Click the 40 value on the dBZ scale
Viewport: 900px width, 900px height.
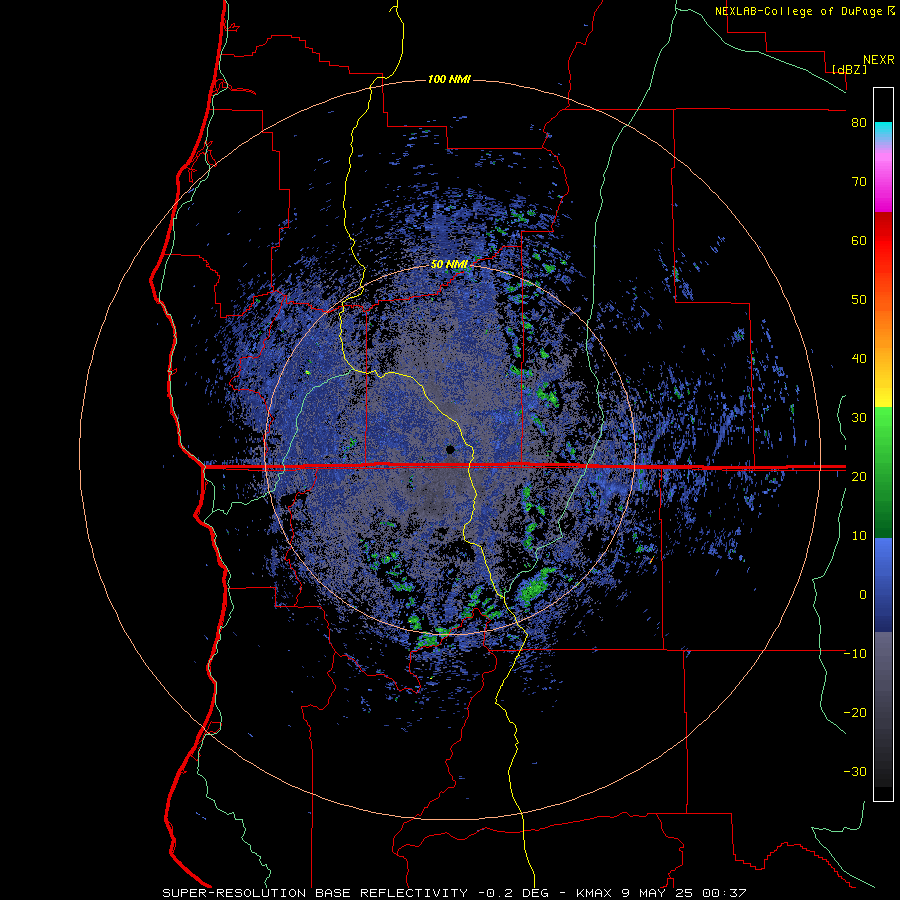[859, 359]
